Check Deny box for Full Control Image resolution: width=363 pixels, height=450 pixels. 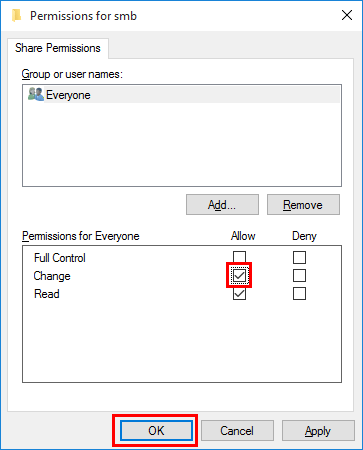(x=299, y=257)
